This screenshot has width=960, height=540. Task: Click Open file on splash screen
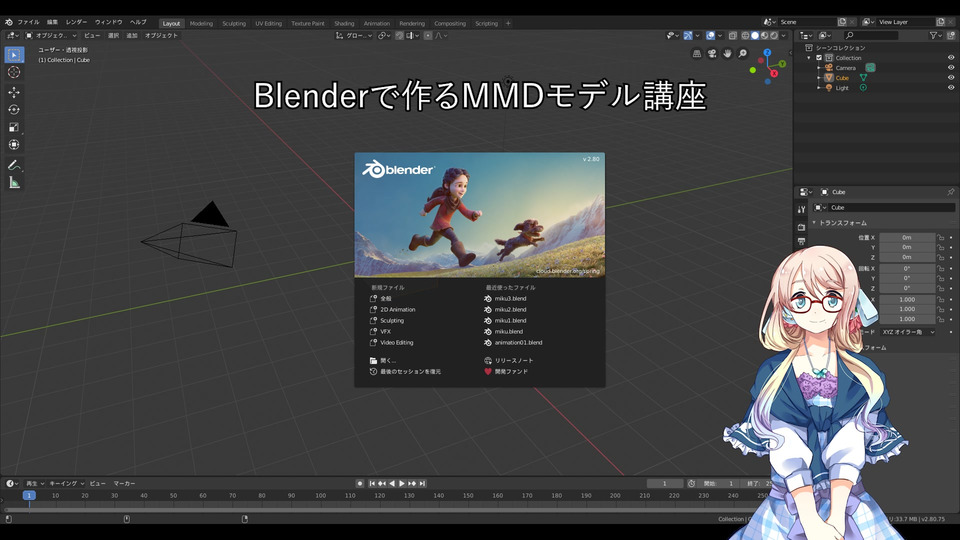point(383,361)
